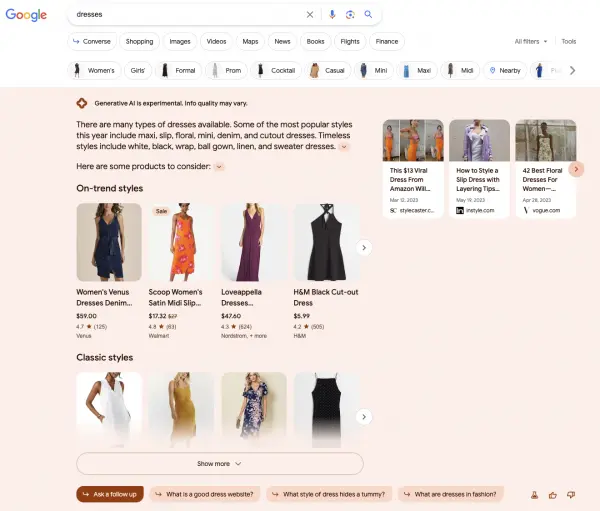Viewport: 600px width, 511px height.
Task: Switch to the News tab
Action: 282,41
